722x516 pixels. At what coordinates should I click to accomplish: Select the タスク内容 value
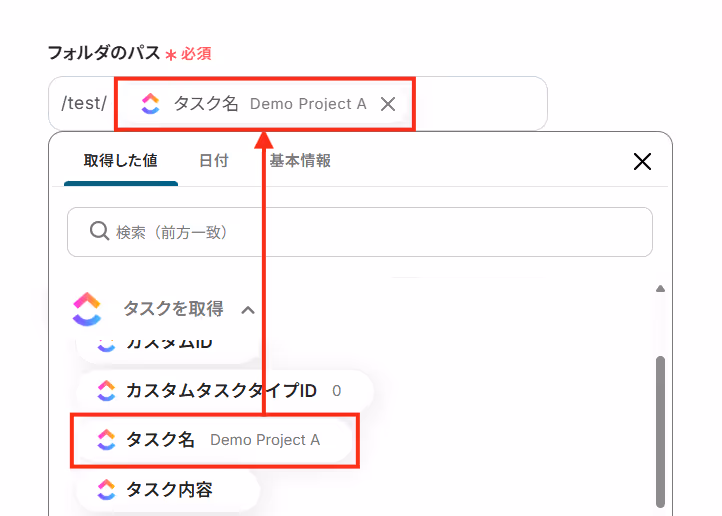click(x=168, y=490)
